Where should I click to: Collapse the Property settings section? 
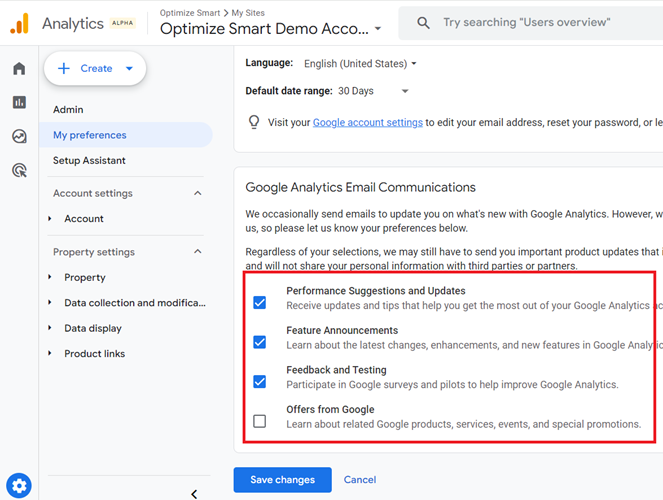(197, 251)
